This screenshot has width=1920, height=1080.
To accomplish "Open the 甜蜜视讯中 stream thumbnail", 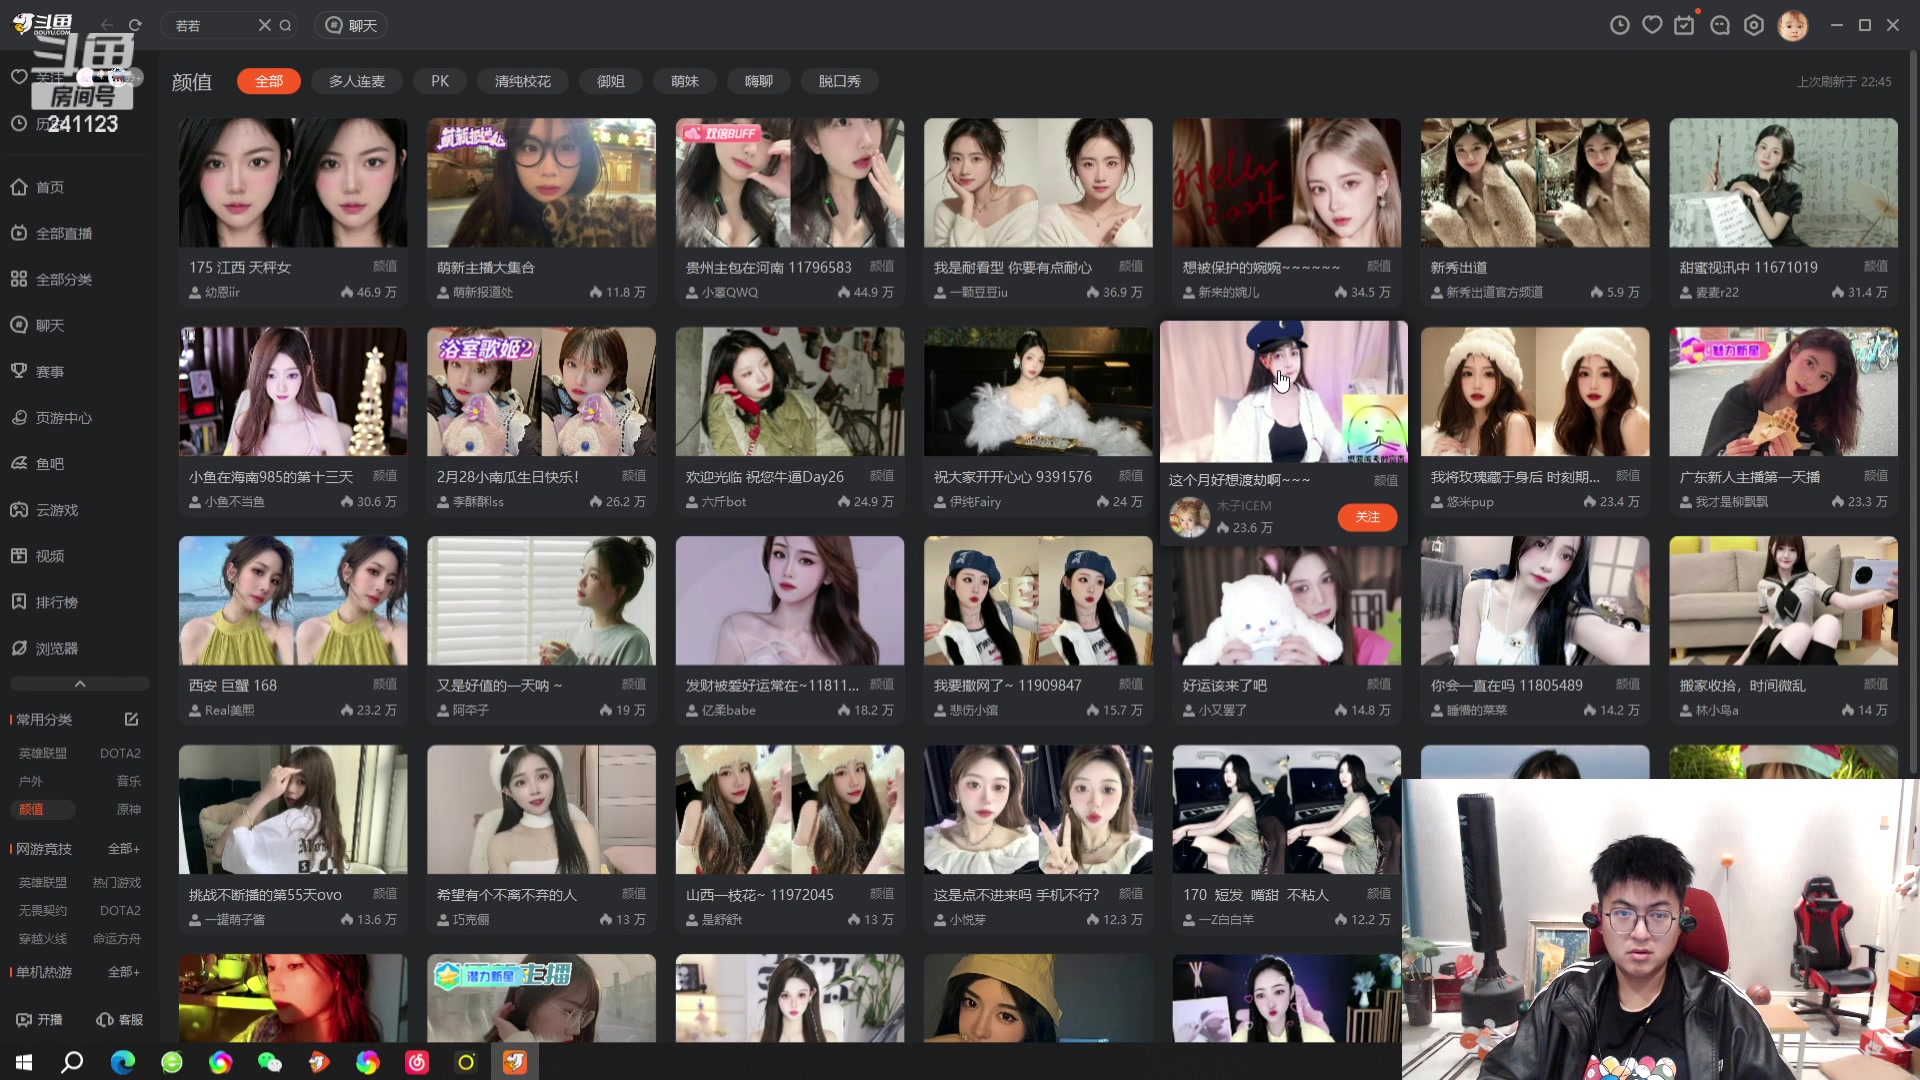I will click(x=1782, y=183).
